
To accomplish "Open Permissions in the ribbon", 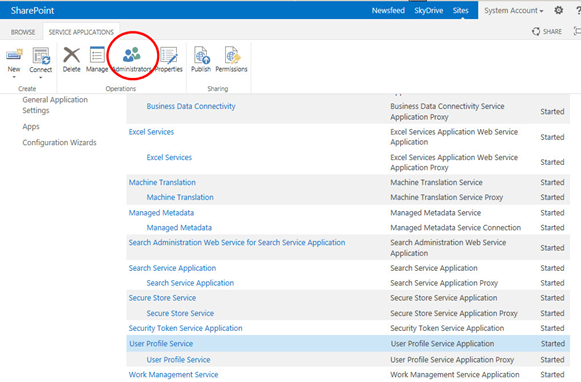I will (x=231, y=59).
